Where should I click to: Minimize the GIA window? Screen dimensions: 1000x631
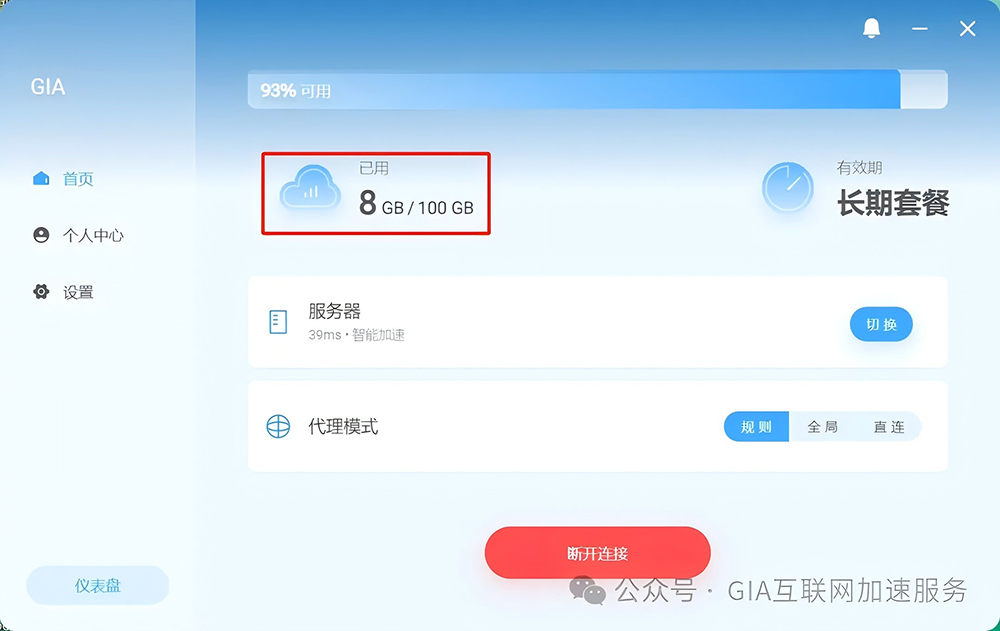tap(919, 29)
